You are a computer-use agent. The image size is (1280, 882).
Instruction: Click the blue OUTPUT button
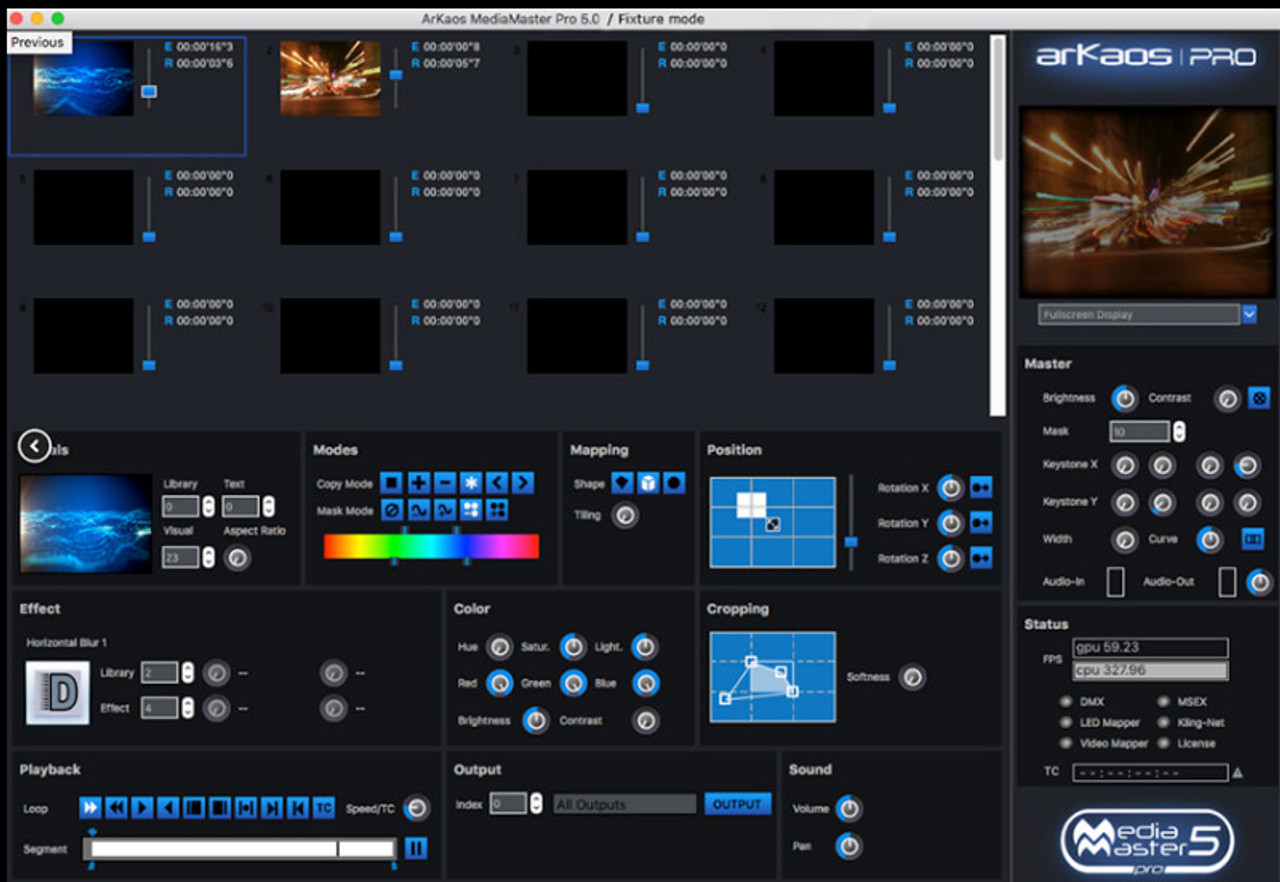tap(738, 804)
